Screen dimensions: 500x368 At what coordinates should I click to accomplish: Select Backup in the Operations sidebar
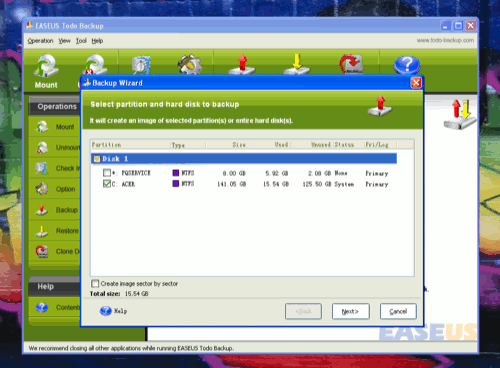(x=55, y=210)
